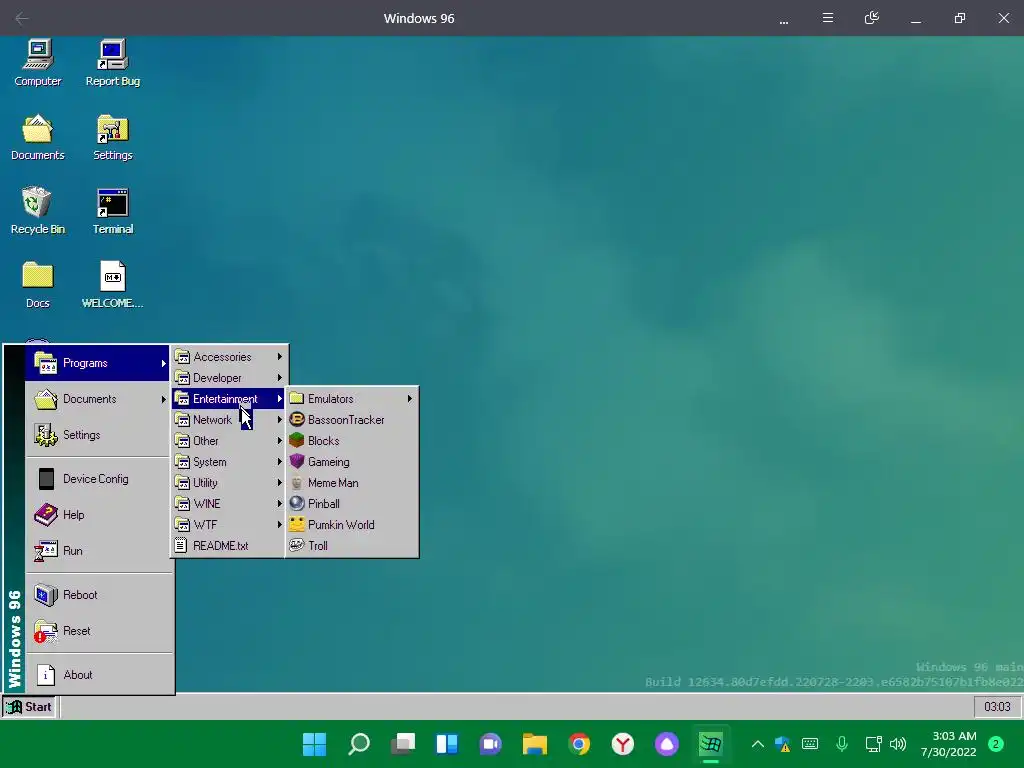Viewport: 1024px width, 768px height.
Task: Expand the Accessories submenu
Action: [x=228, y=357]
